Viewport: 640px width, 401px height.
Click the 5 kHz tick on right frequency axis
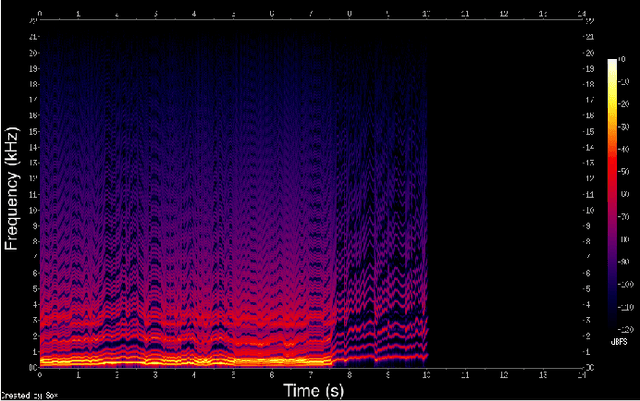(x=590, y=289)
